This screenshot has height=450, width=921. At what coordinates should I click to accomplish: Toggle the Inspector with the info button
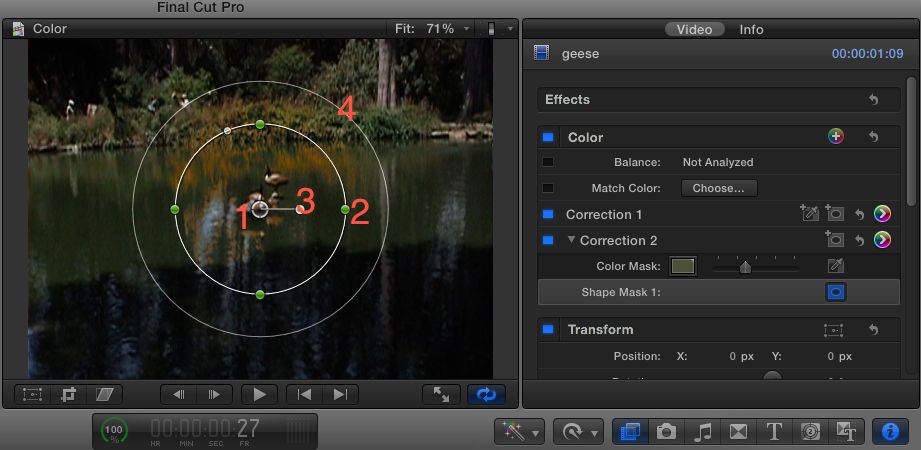pyautogui.click(x=890, y=432)
